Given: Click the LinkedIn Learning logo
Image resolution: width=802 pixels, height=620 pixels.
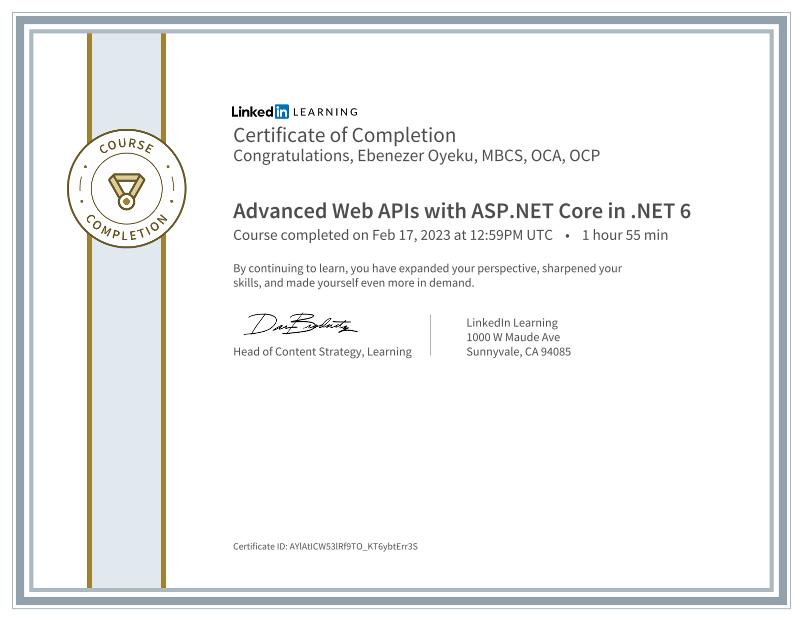Looking at the screenshot, I should (x=295, y=112).
